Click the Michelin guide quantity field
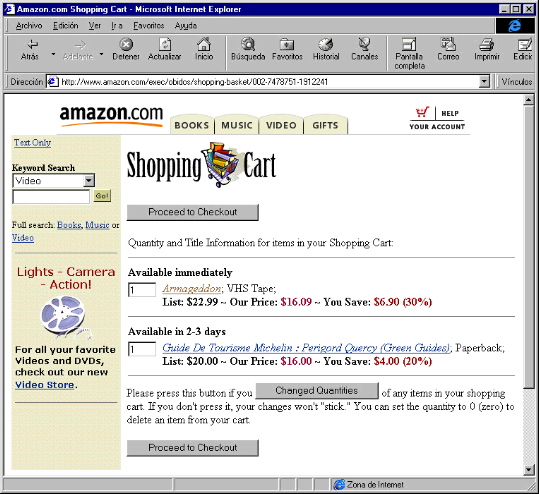This screenshot has height=494, width=539. (142, 349)
